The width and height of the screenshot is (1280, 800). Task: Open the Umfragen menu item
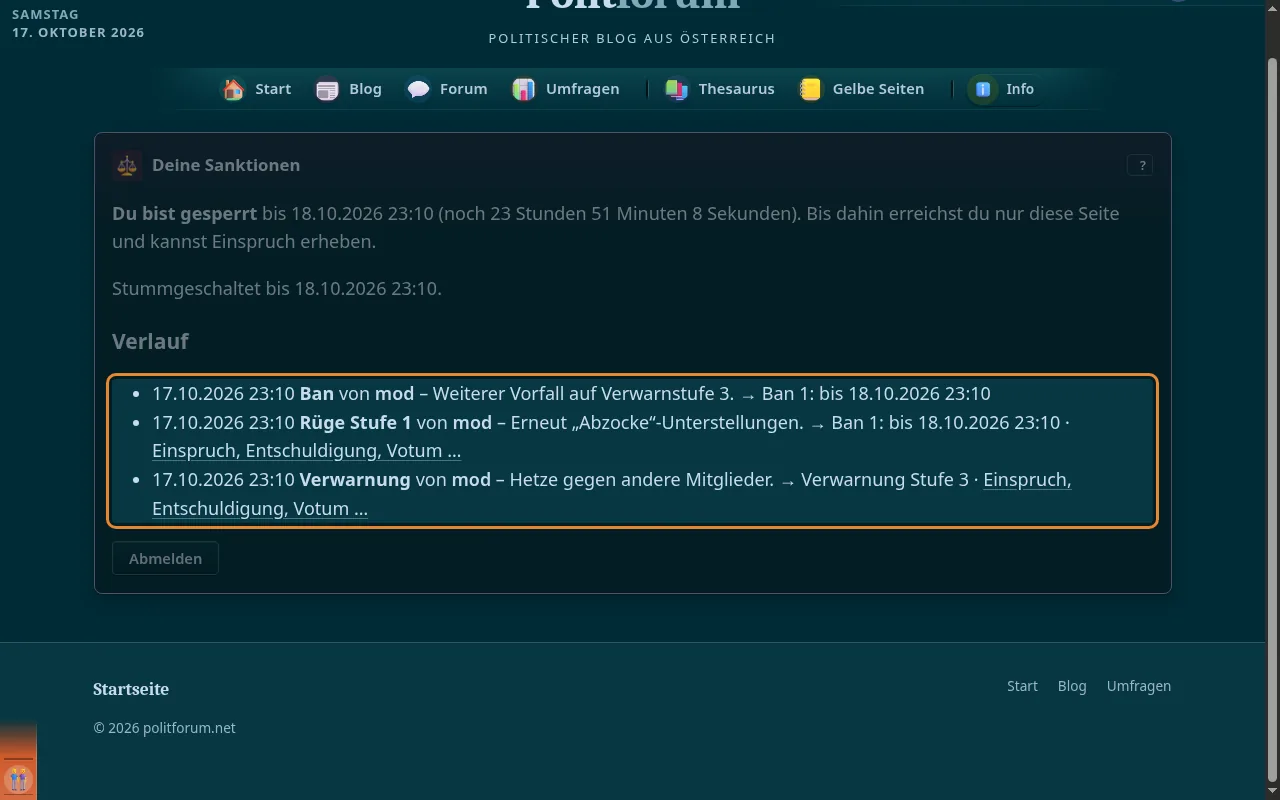(566, 89)
